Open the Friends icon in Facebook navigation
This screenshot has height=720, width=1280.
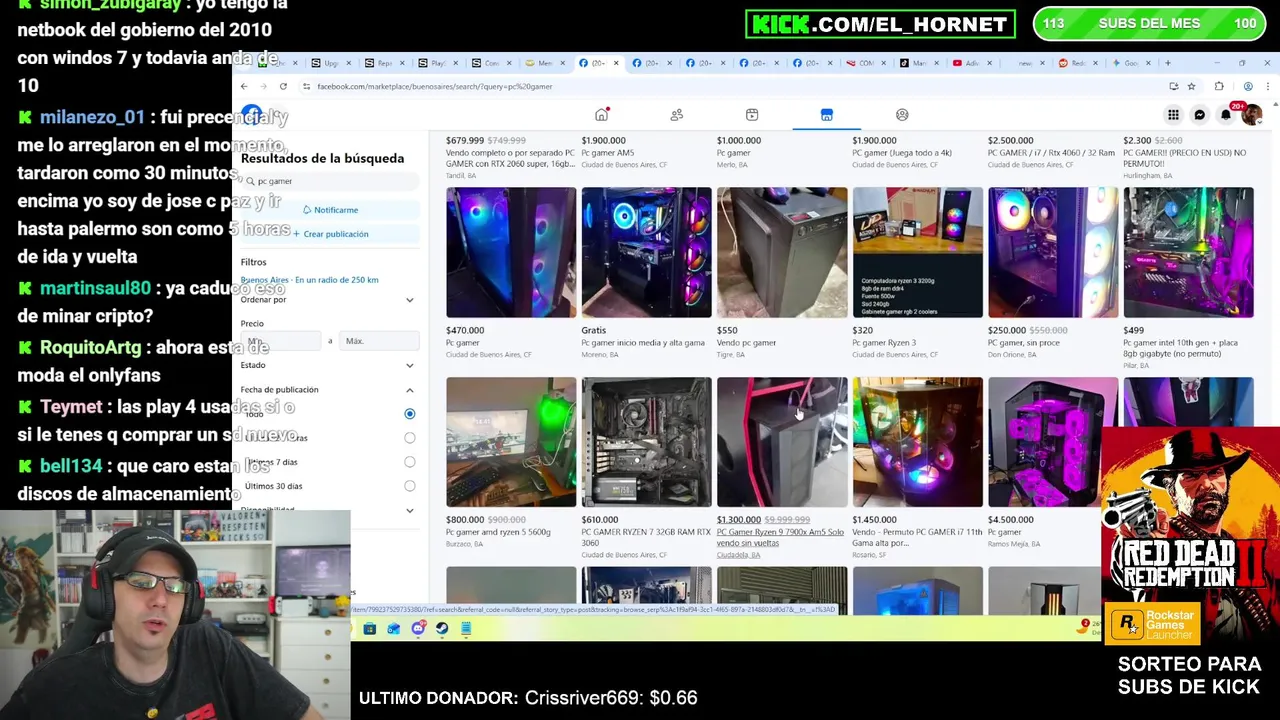click(x=677, y=115)
